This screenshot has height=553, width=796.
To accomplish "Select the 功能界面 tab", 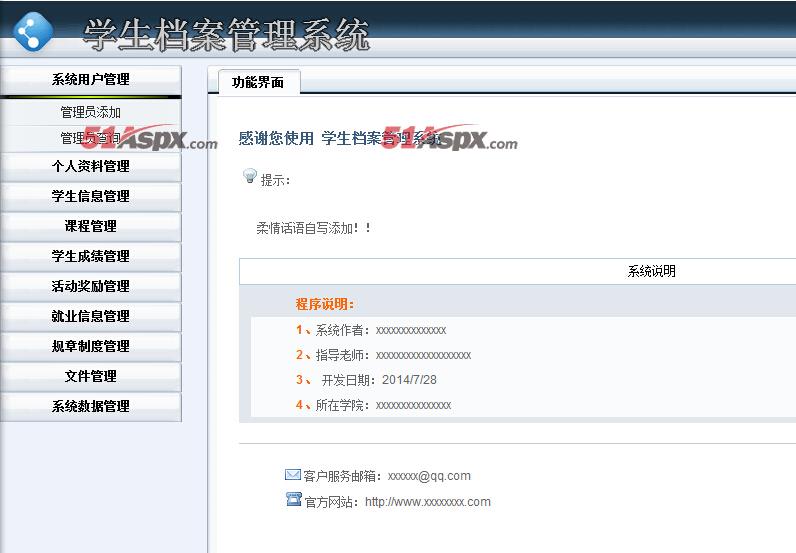I will [x=258, y=82].
